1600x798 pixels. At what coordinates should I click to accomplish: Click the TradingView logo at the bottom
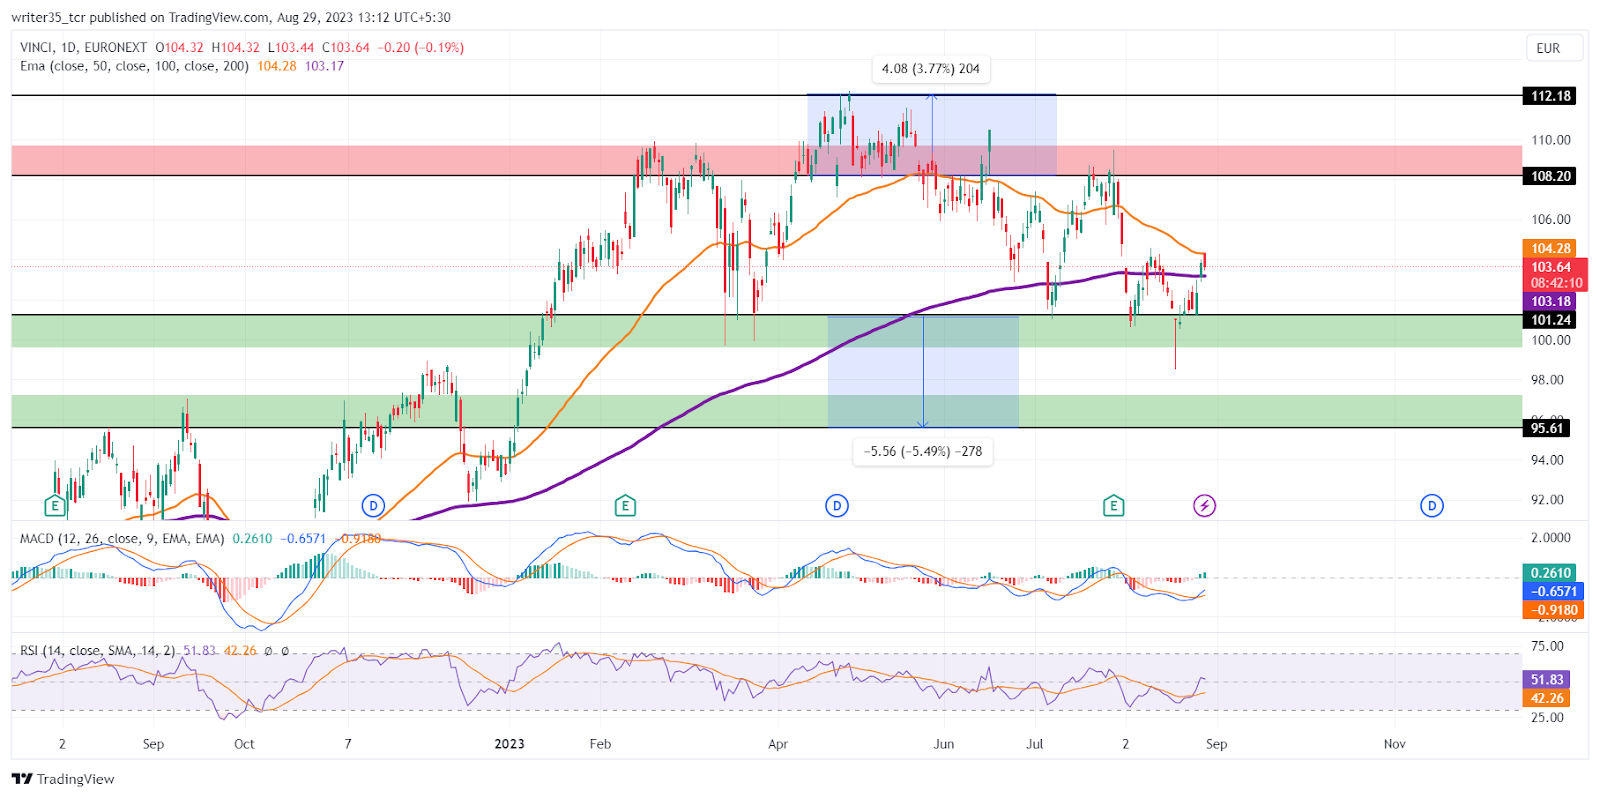(x=63, y=779)
